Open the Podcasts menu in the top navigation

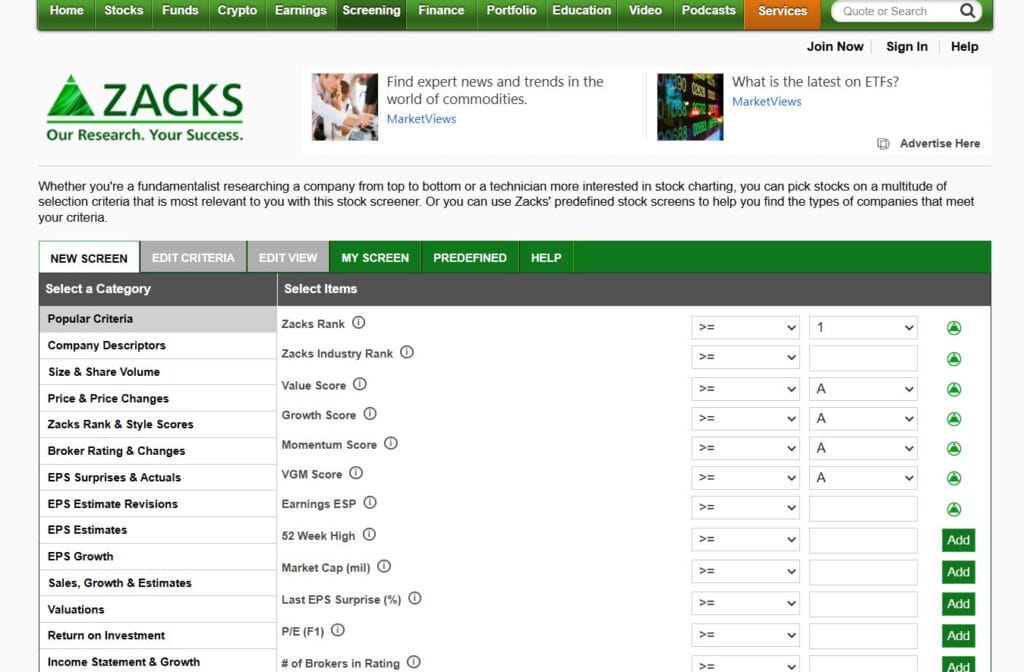(x=708, y=10)
